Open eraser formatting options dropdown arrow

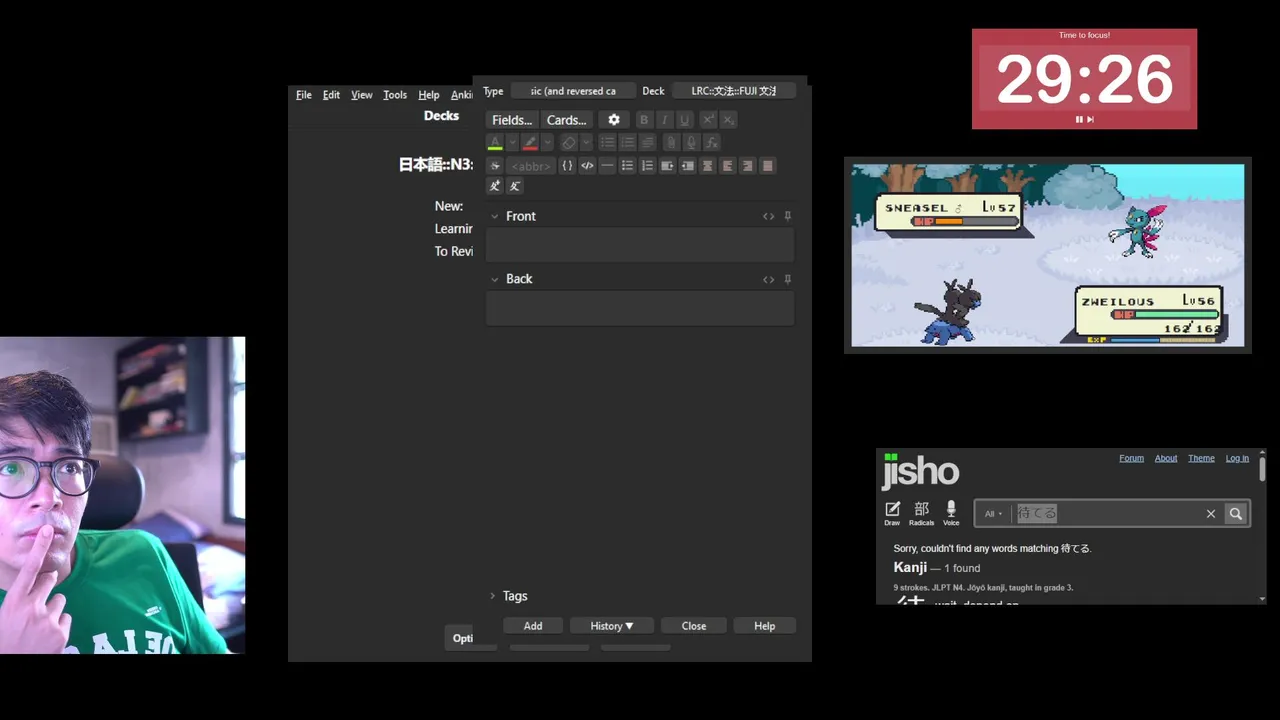pos(586,143)
